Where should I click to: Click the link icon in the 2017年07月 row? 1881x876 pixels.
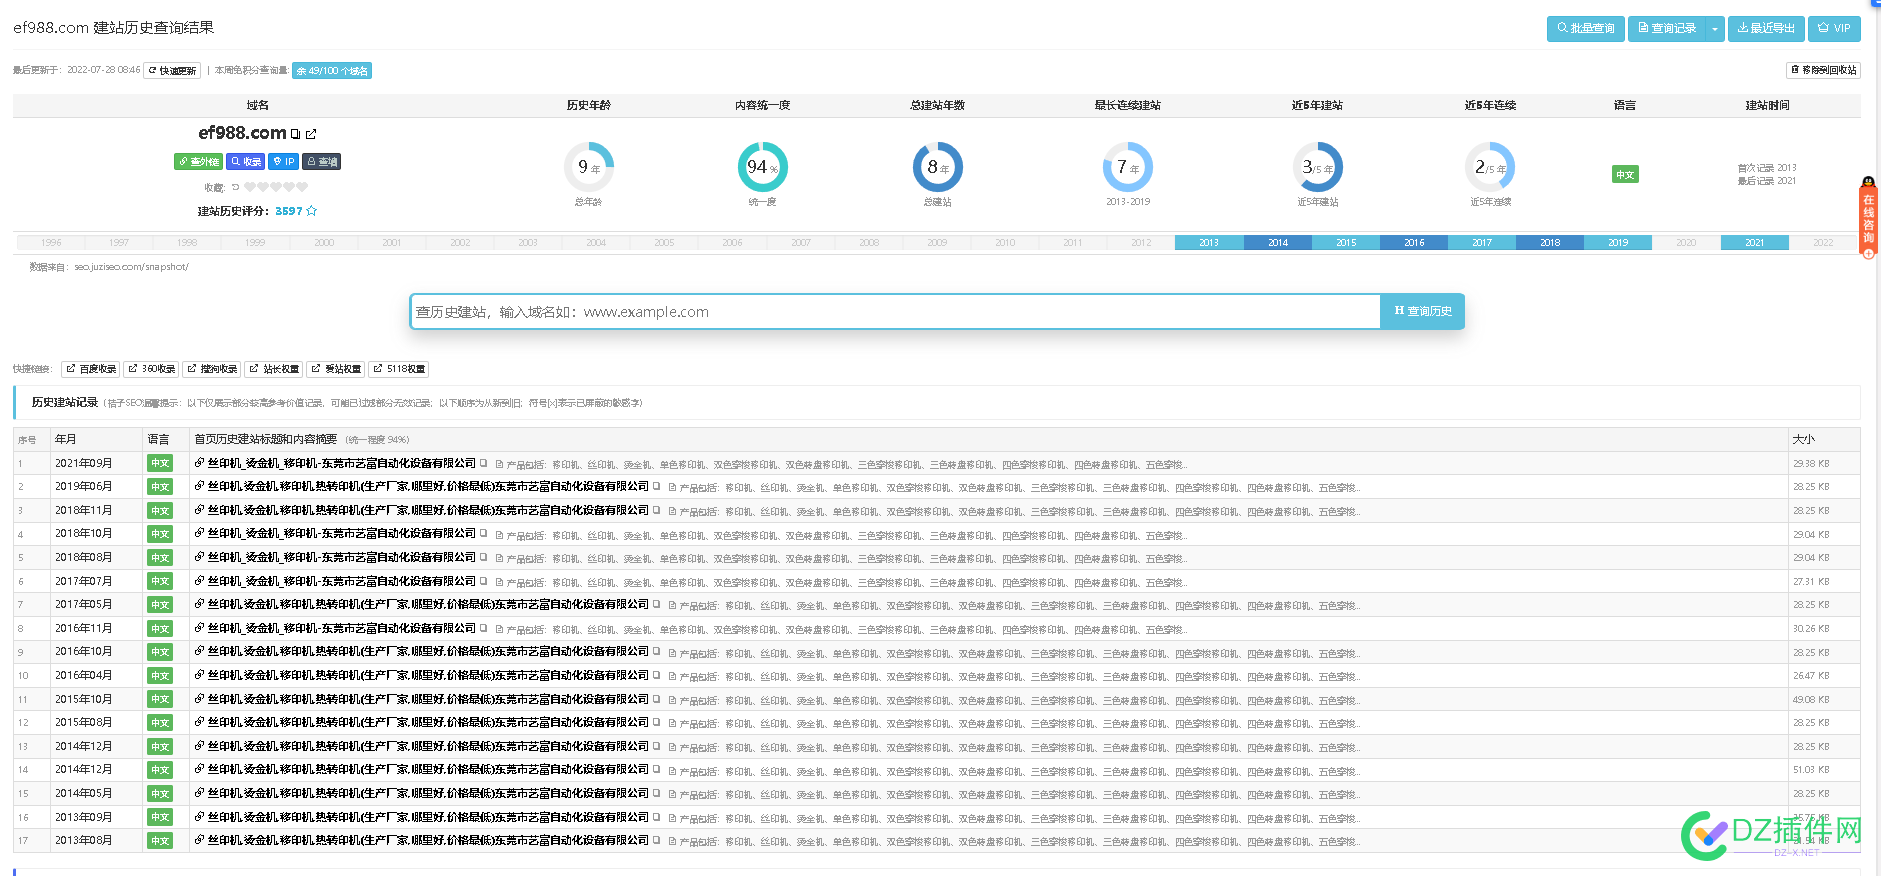pyautogui.click(x=199, y=581)
